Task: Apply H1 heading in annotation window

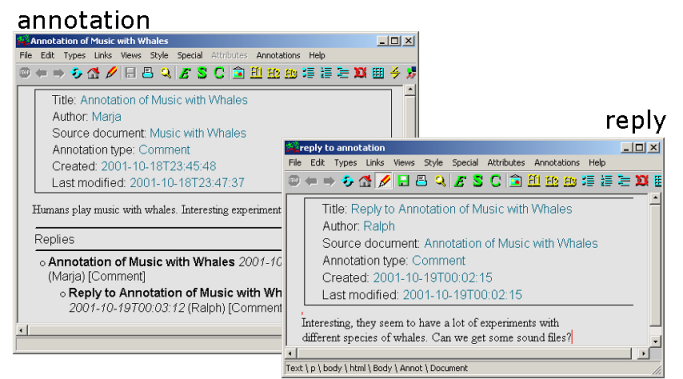Action: [256, 73]
